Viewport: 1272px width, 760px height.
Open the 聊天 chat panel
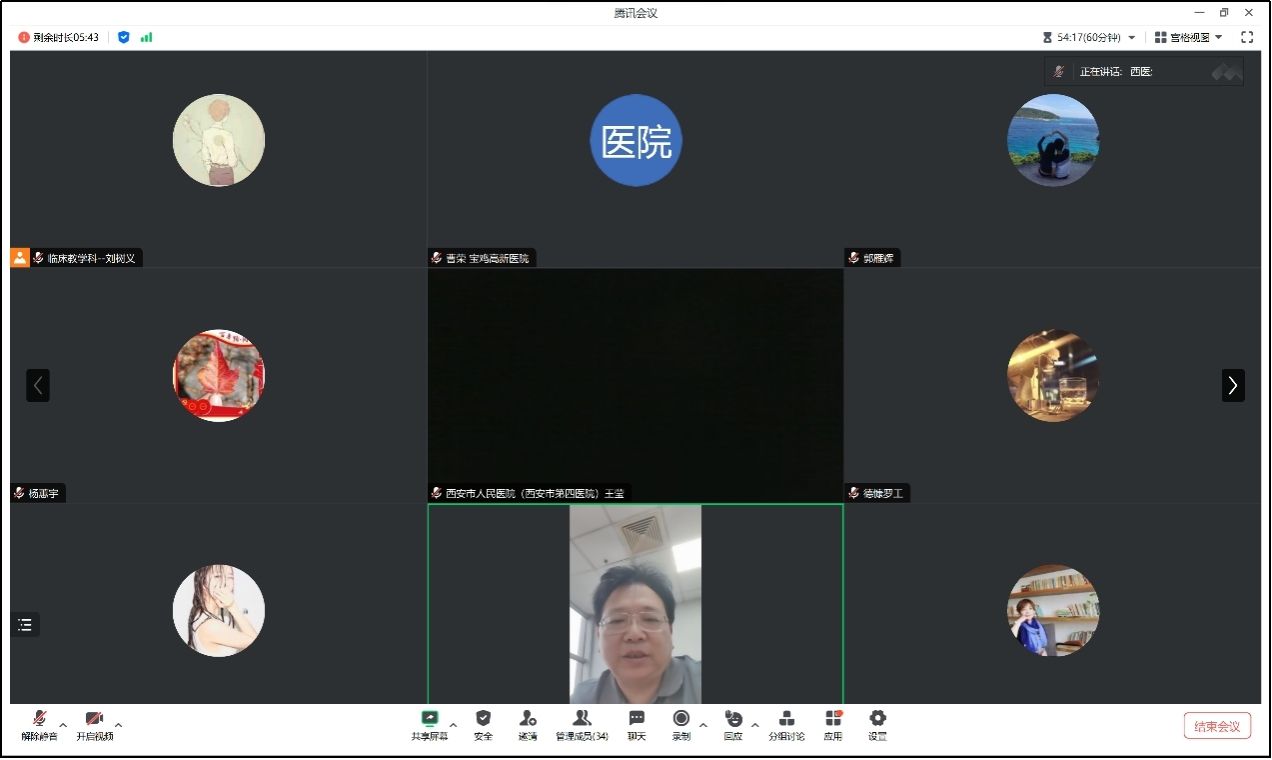[x=636, y=725]
